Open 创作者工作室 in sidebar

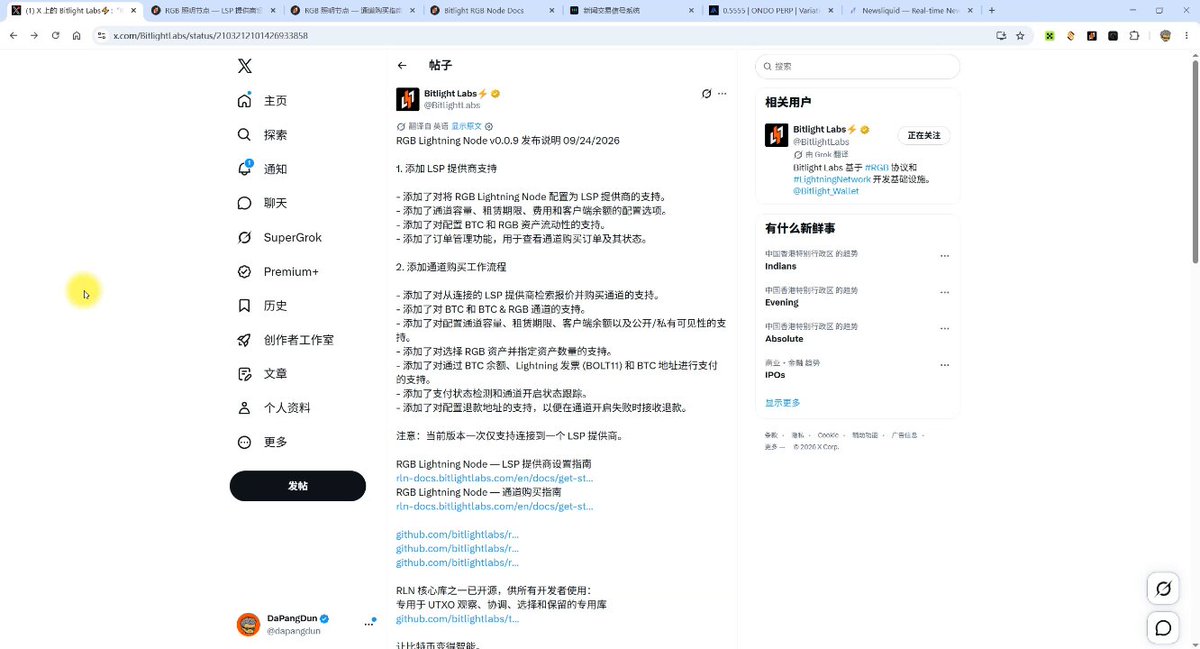(x=286, y=340)
